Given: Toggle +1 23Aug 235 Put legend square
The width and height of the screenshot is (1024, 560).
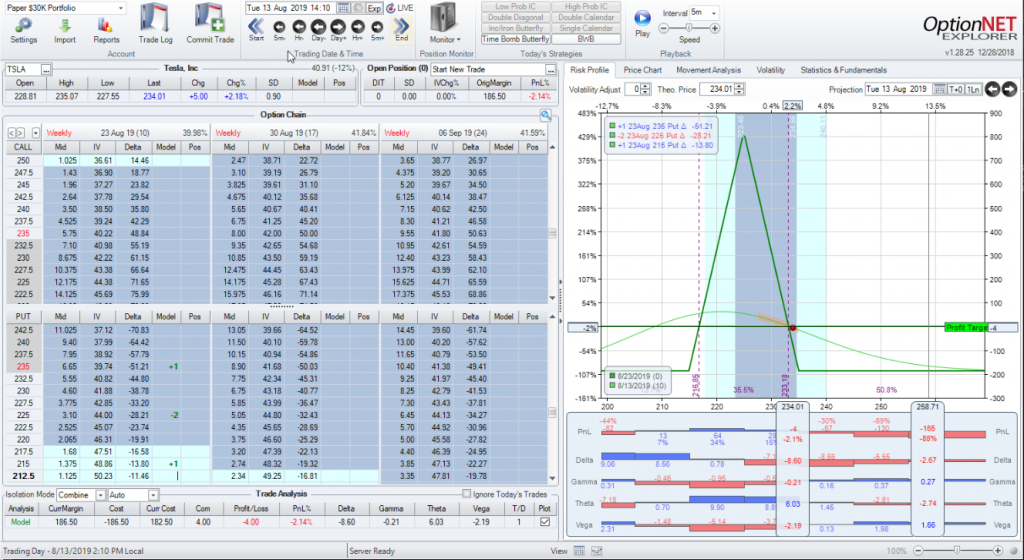Looking at the screenshot, I should click(612, 127).
